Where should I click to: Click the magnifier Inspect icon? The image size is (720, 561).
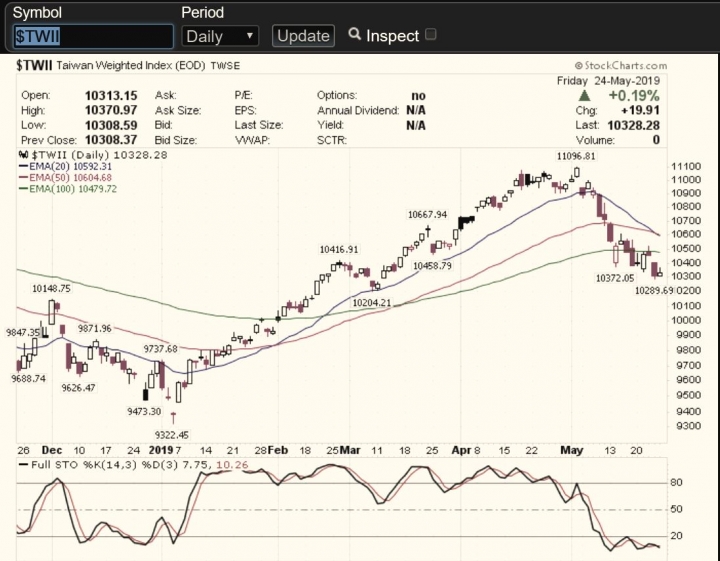click(354, 34)
